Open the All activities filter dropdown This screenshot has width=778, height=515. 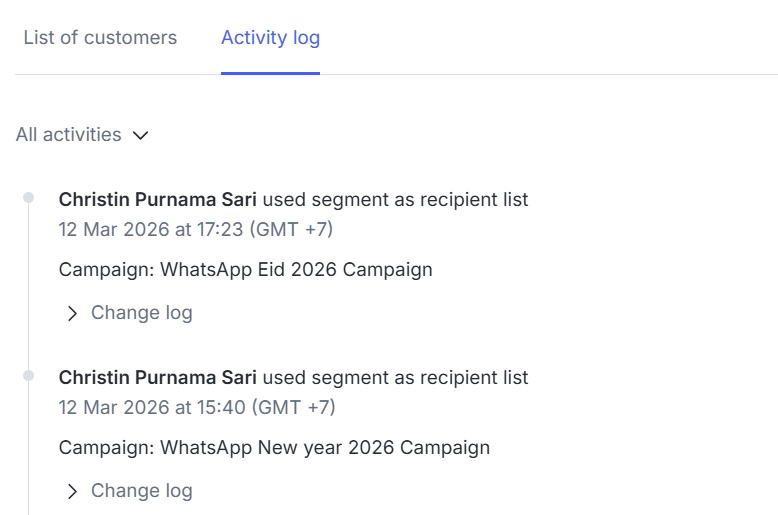[x=82, y=134]
